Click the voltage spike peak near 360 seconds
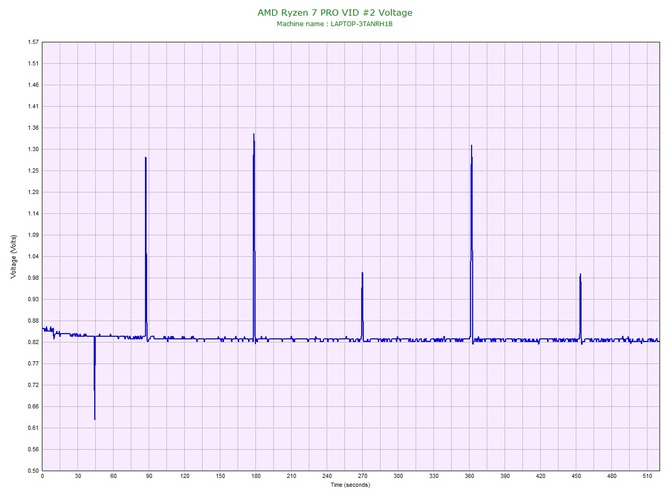The width and height of the screenshot is (670, 502). click(471, 146)
